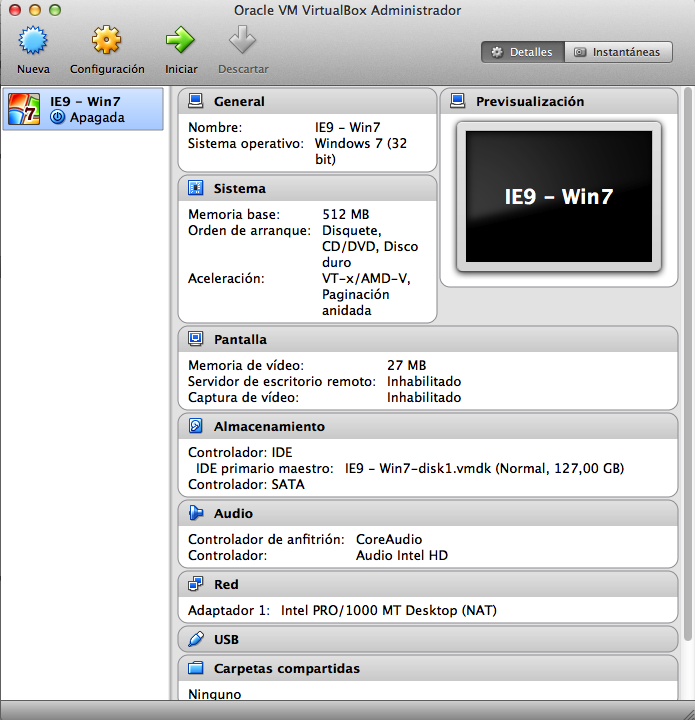Click the grayed Descartar down-arrow icon
Viewport: 695px width, 720px height.
point(242,40)
